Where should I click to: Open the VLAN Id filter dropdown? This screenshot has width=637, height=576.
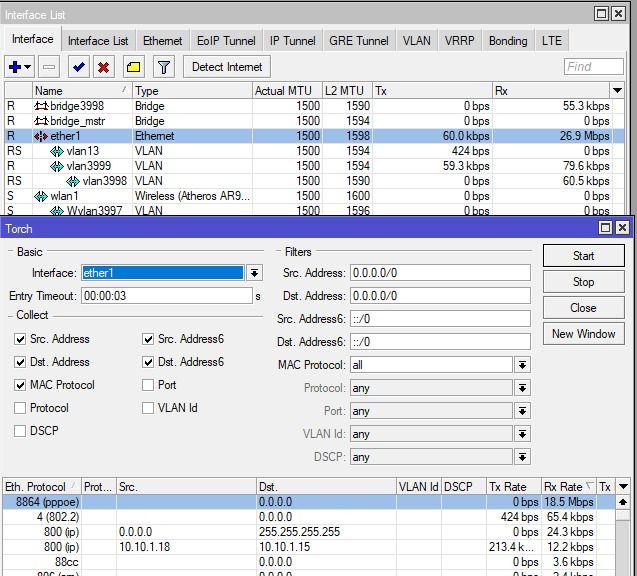(x=522, y=434)
